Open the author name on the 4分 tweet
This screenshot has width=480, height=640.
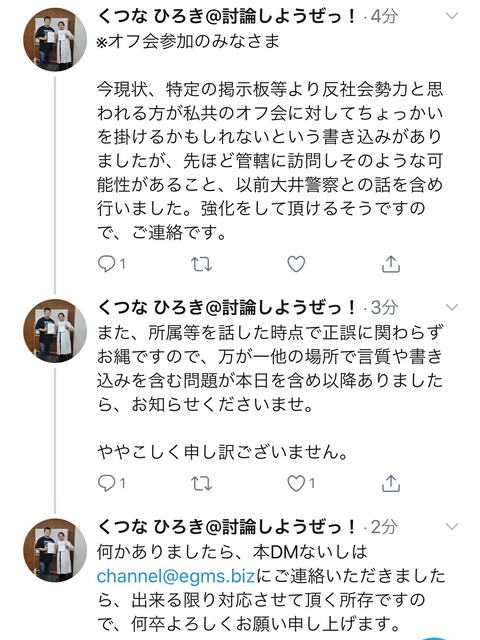228,16
